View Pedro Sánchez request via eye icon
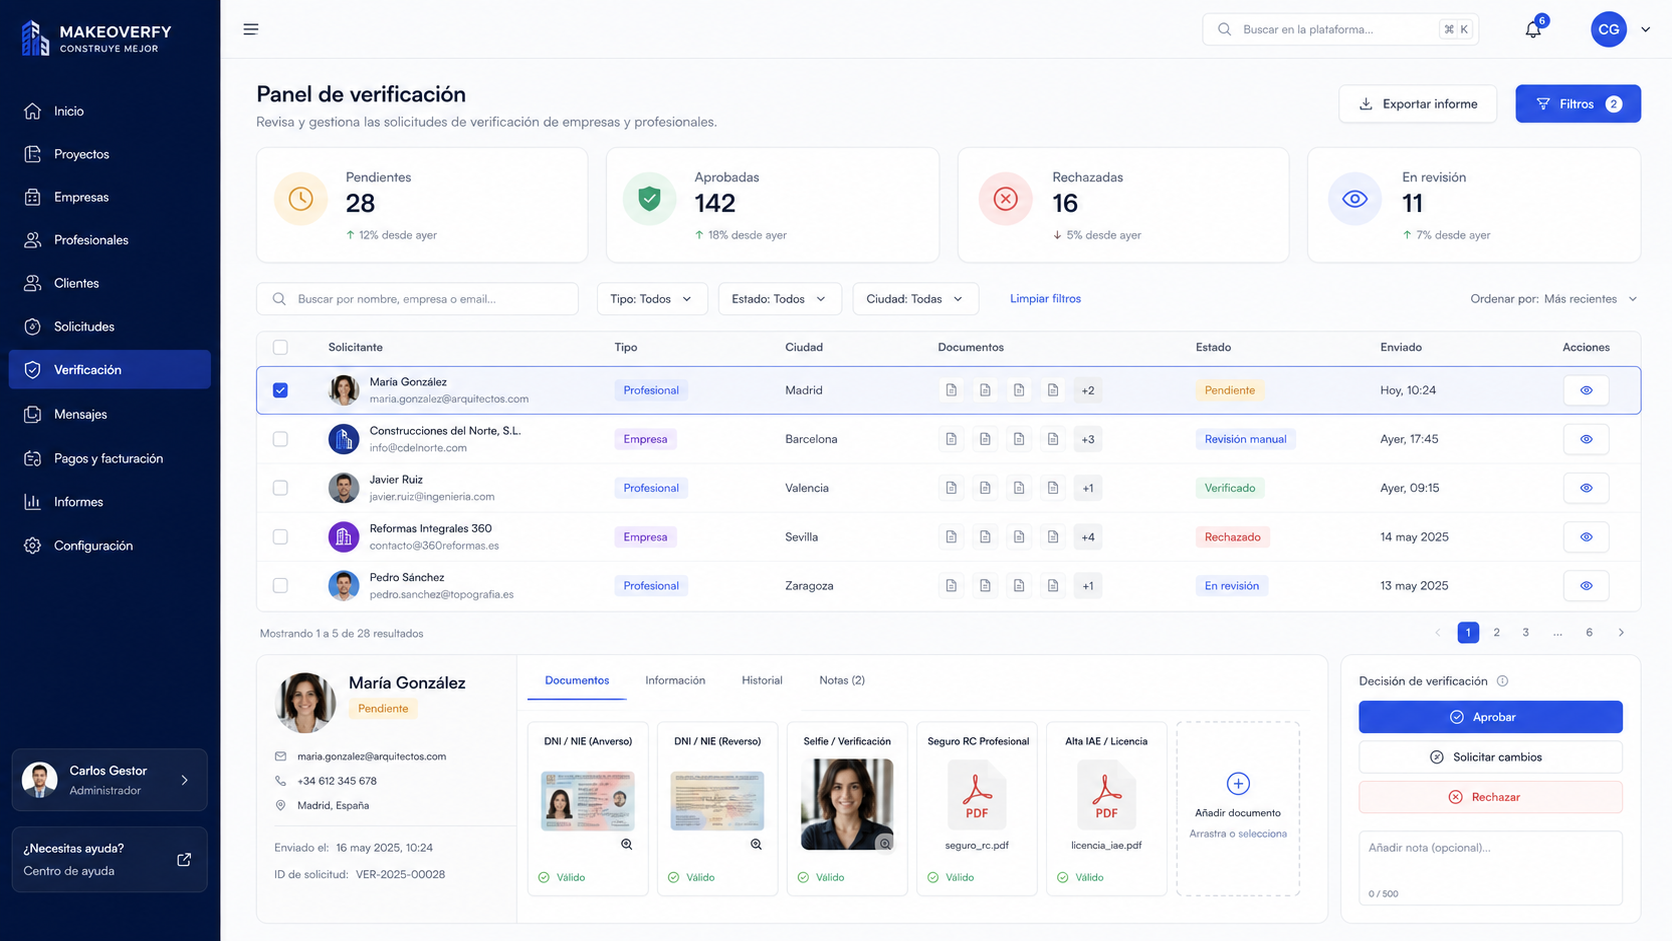1672x941 pixels. (1586, 586)
